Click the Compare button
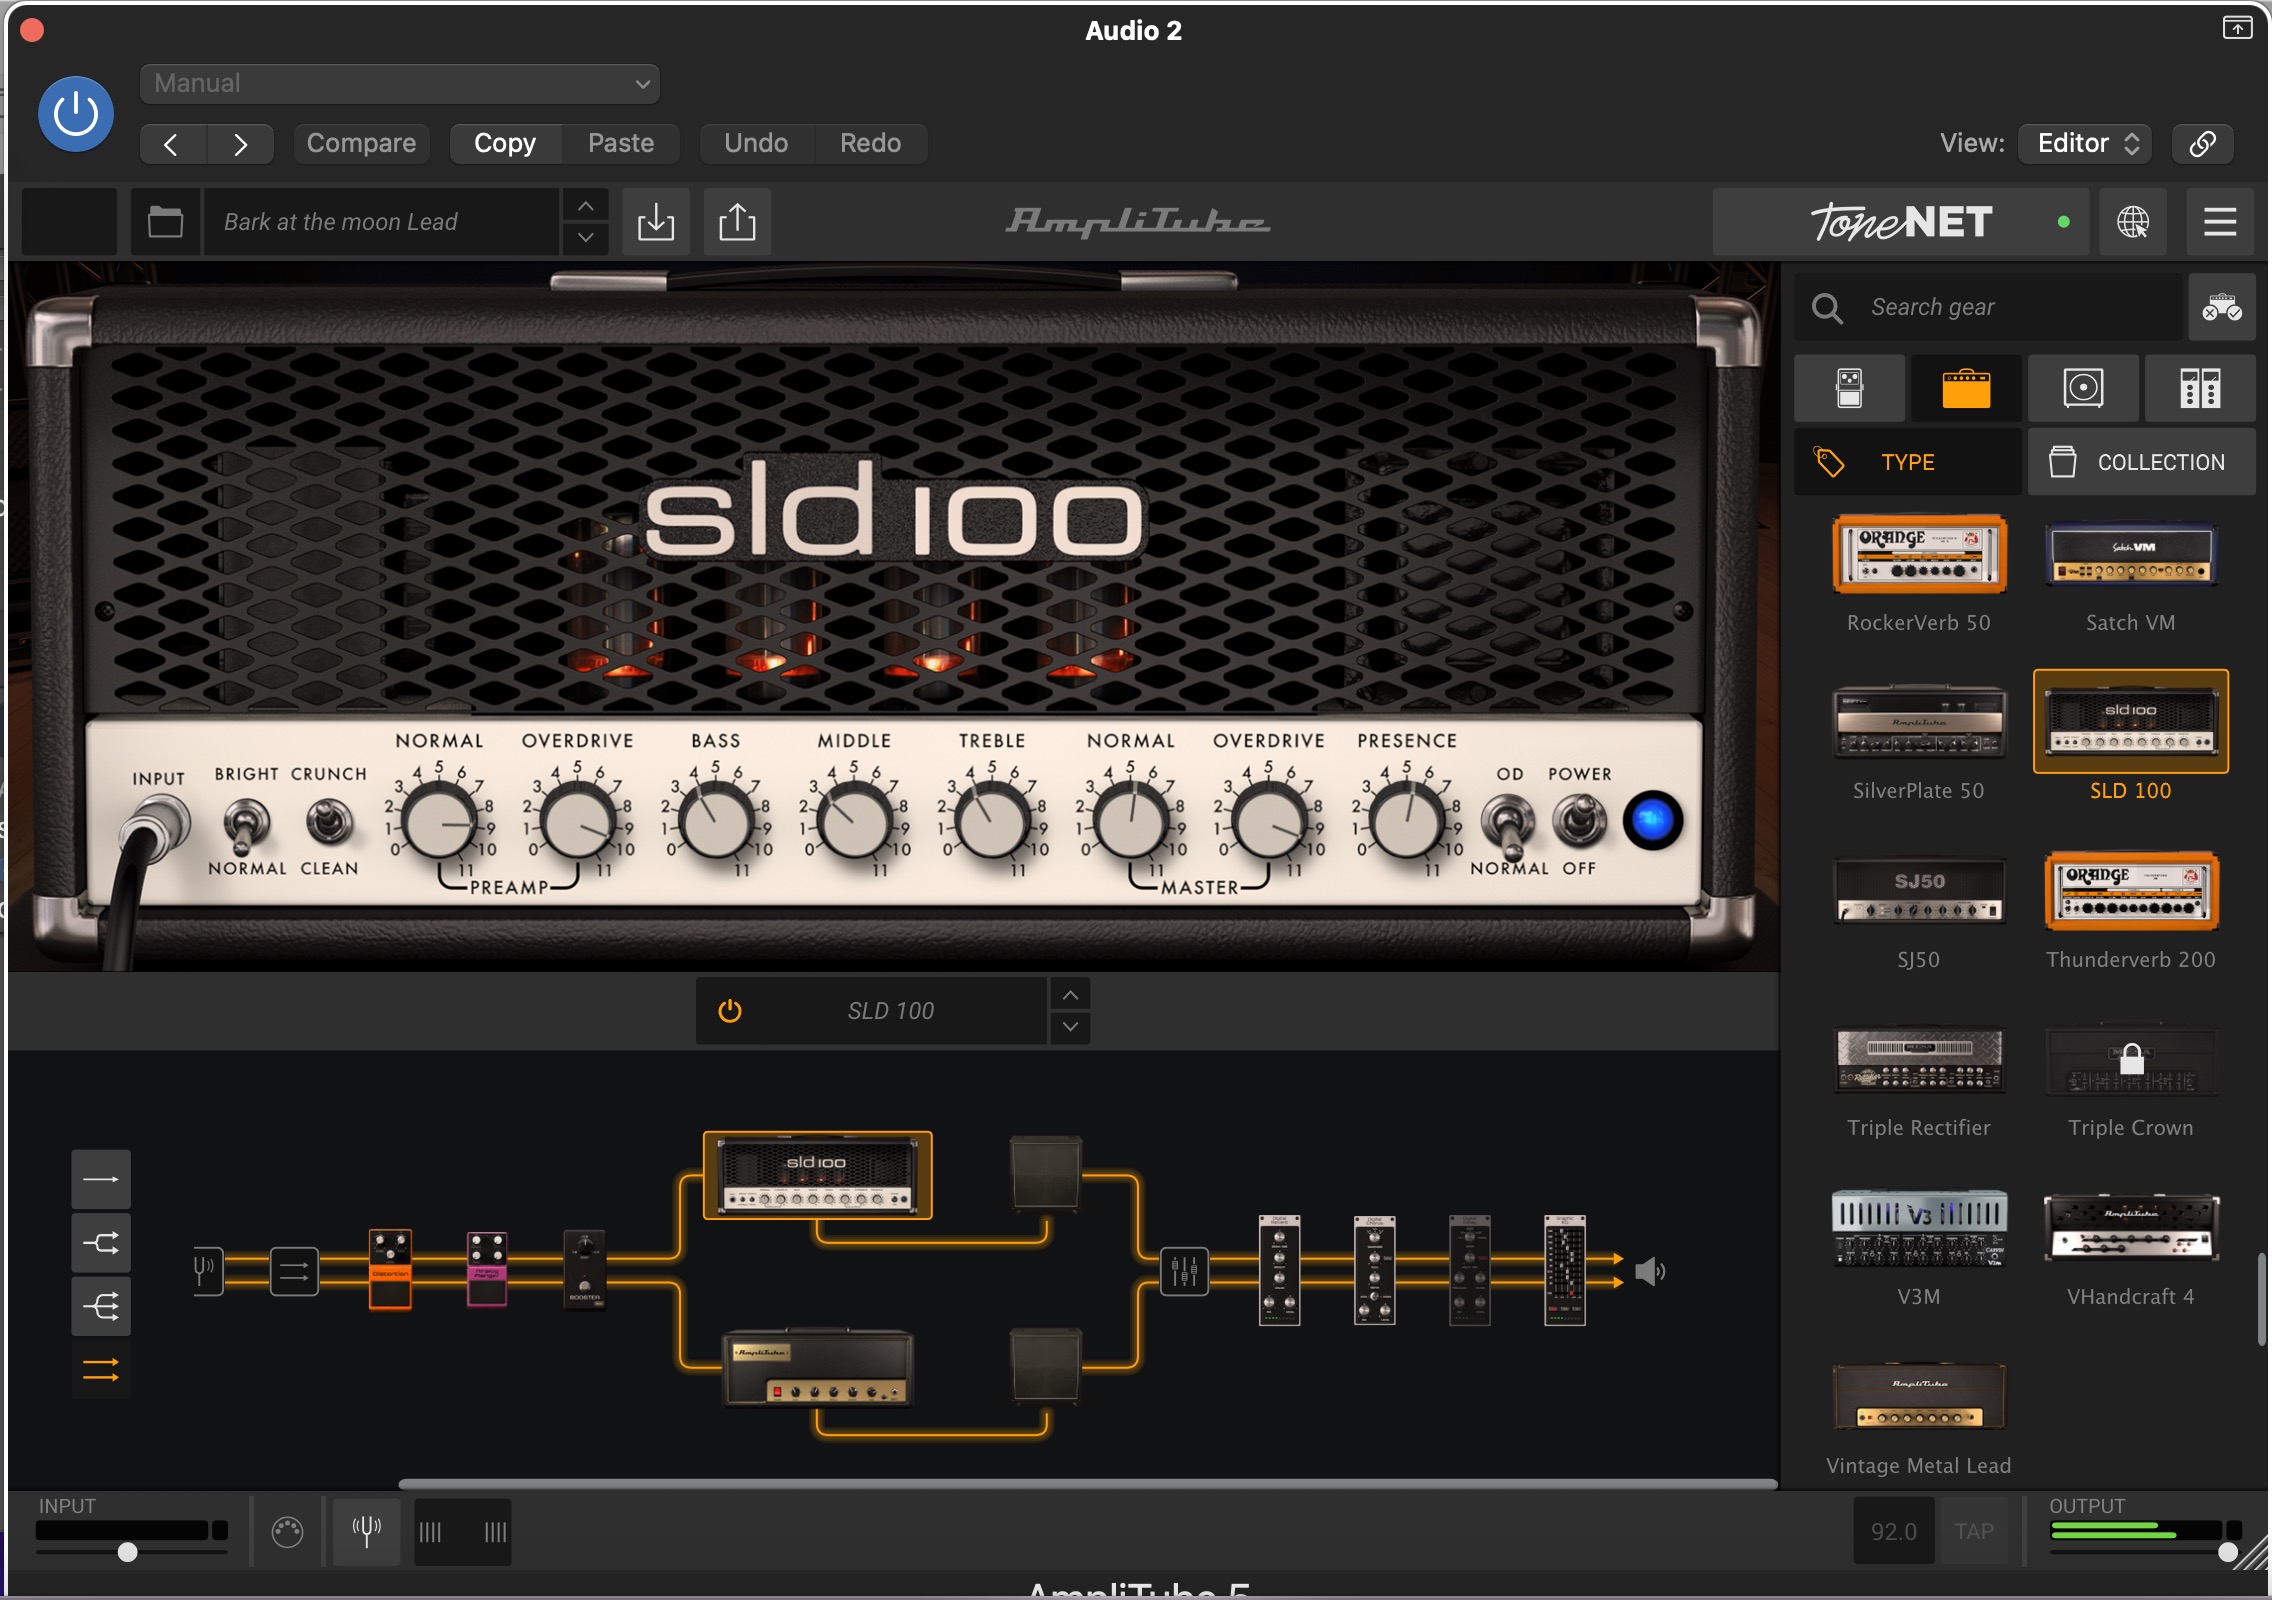2272x1600 pixels. click(x=361, y=144)
